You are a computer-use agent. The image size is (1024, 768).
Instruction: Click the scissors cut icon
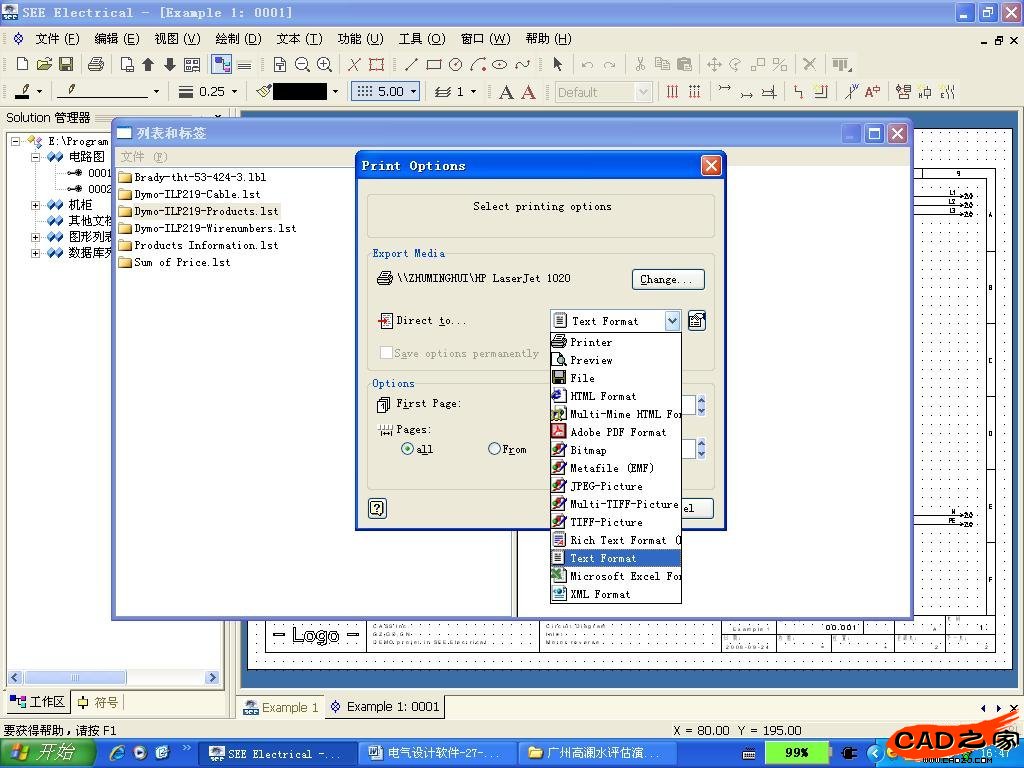(x=639, y=64)
